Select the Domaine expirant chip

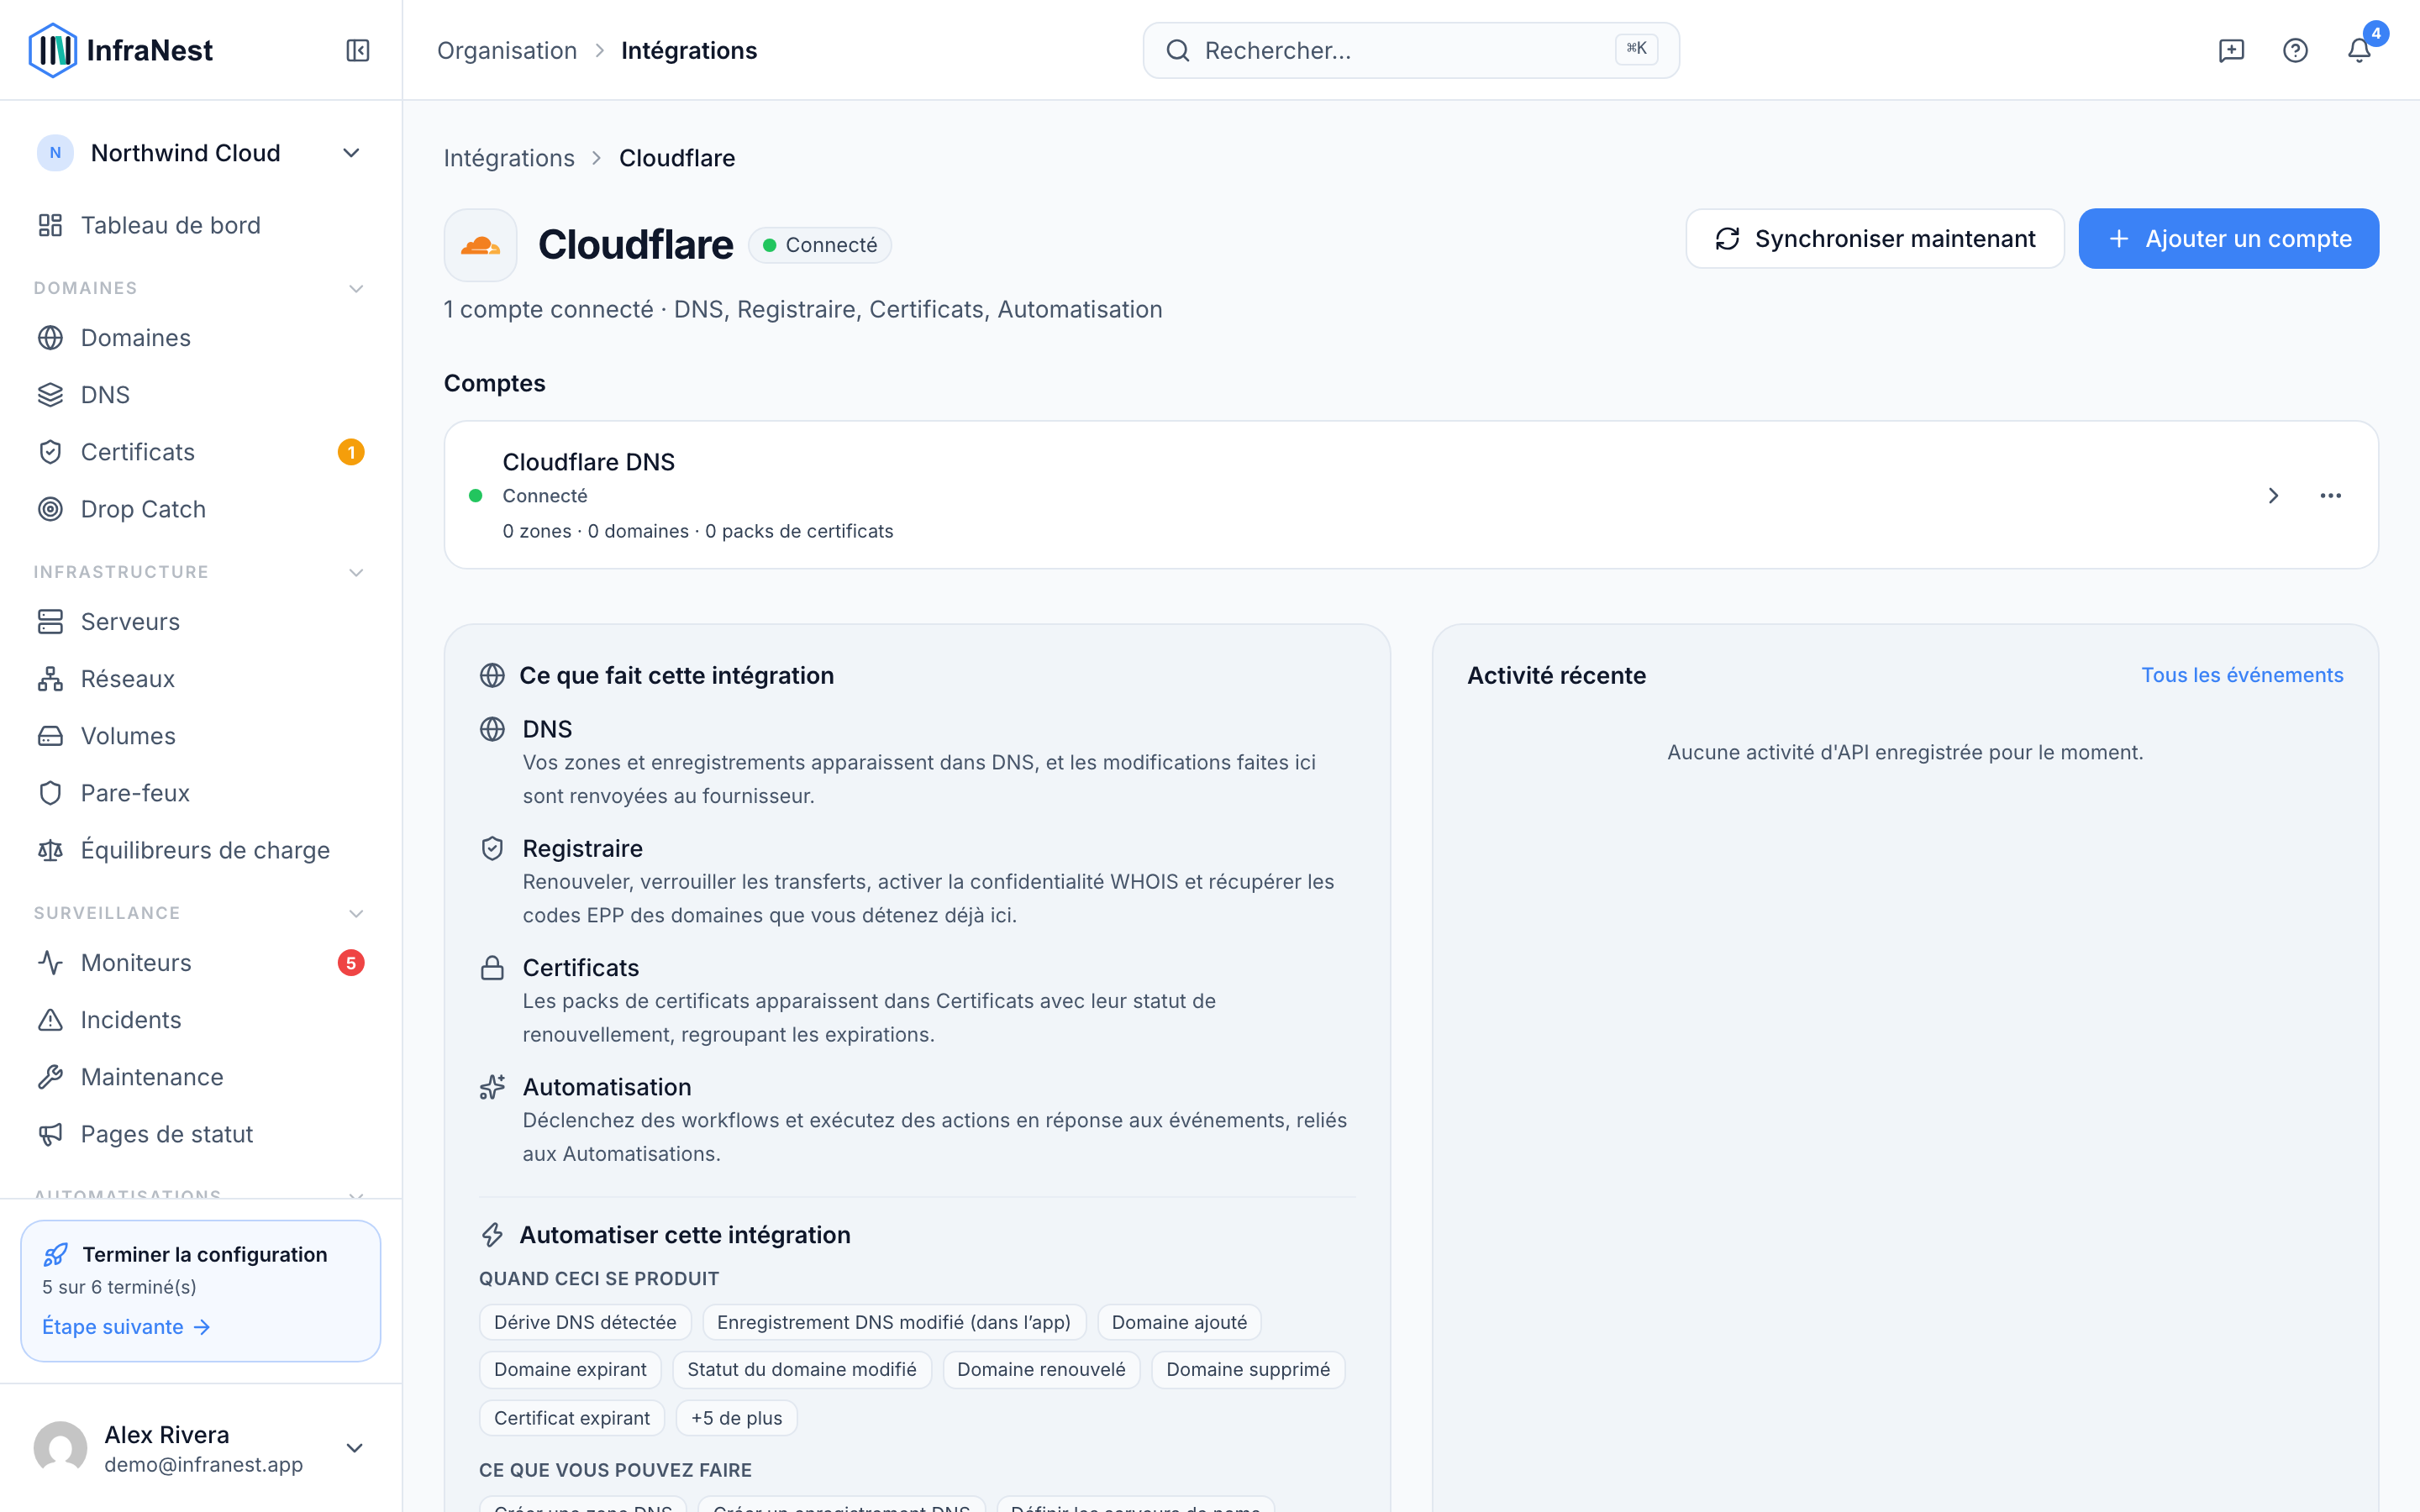pos(570,1369)
